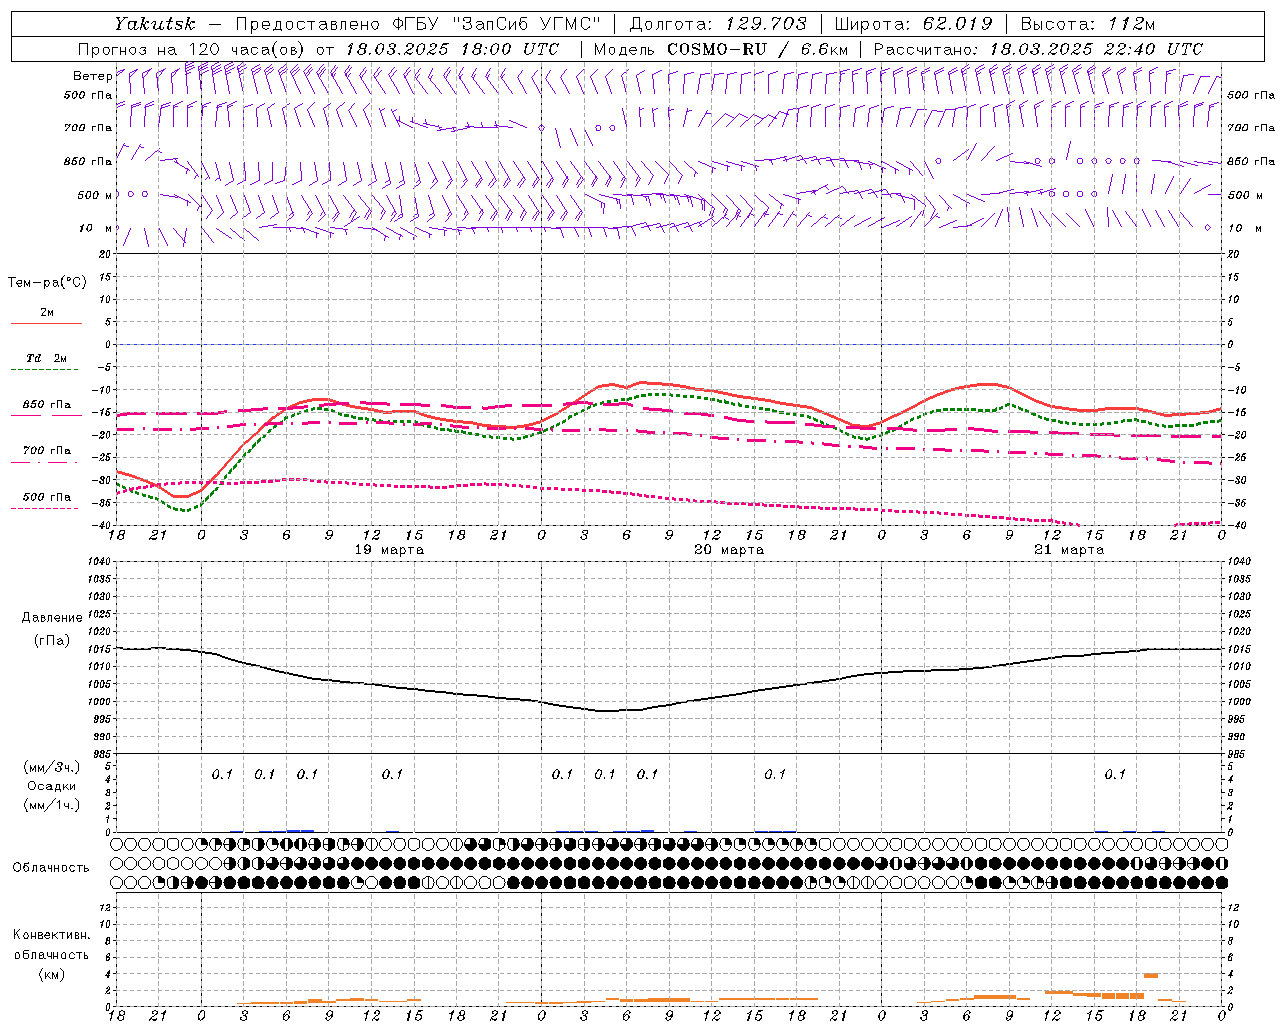
Task: Click the '(мм/1ч.)' hourly precipitation label
Action: (x=52, y=805)
